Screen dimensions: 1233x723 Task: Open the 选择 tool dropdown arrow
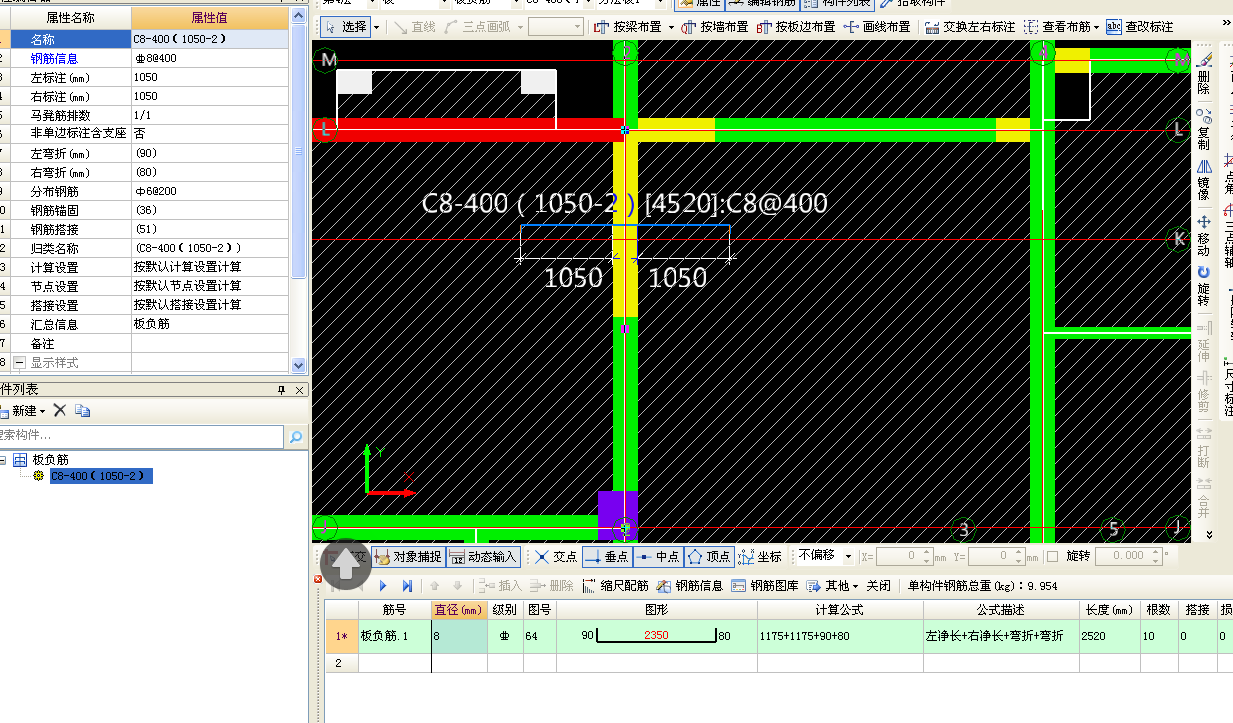click(x=377, y=27)
